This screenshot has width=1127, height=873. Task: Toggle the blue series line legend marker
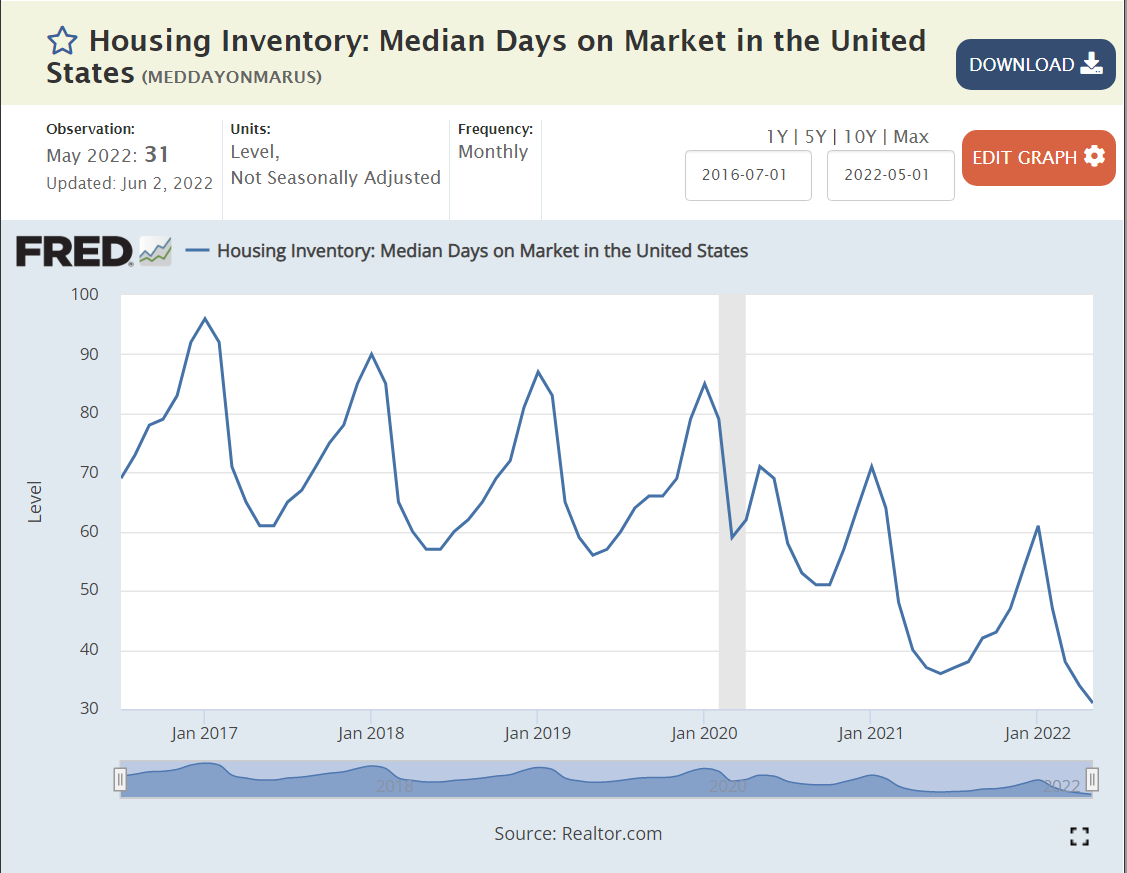pyautogui.click(x=197, y=251)
